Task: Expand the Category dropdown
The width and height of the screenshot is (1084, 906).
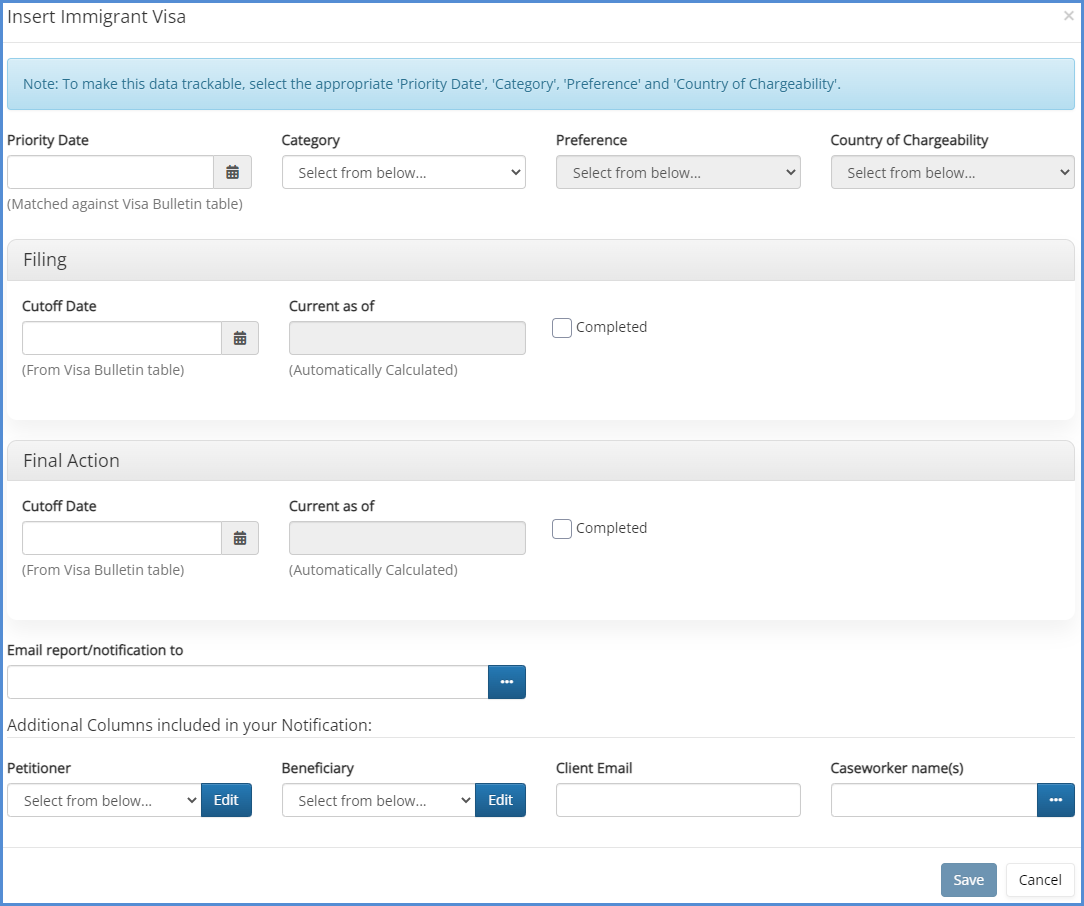Action: coord(403,172)
